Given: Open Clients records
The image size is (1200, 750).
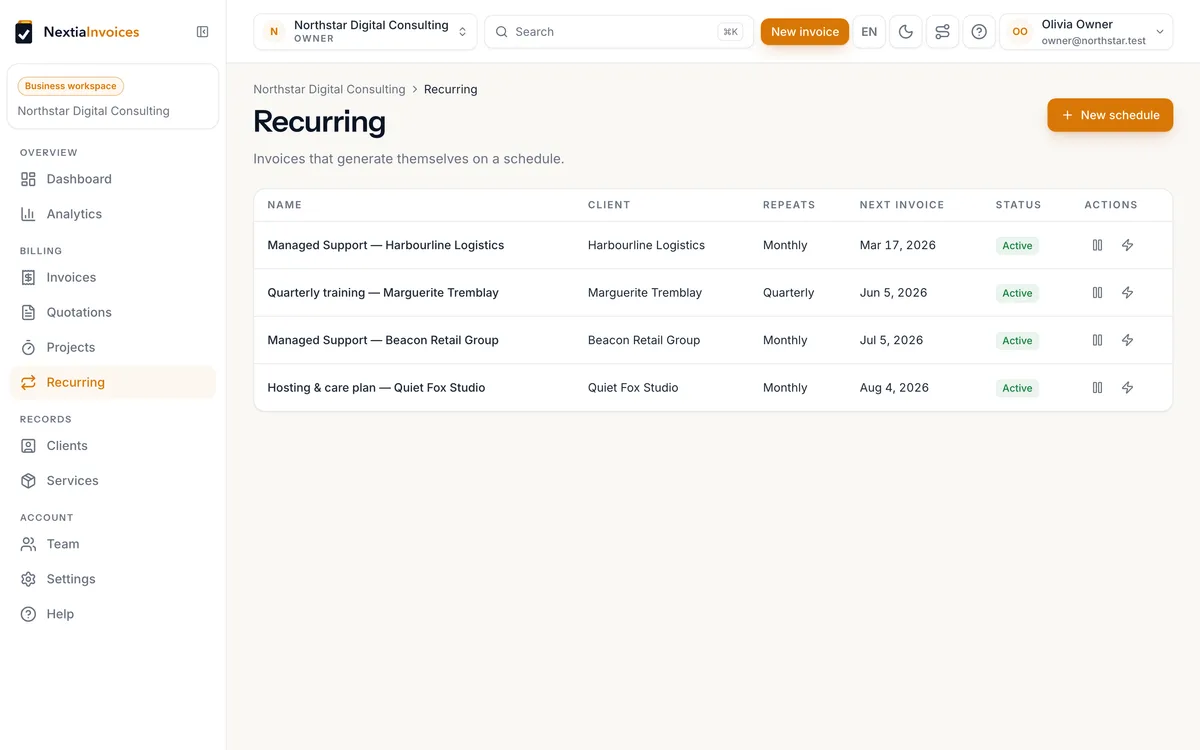Looking at the screenshot, I should [x=112, y=445].
